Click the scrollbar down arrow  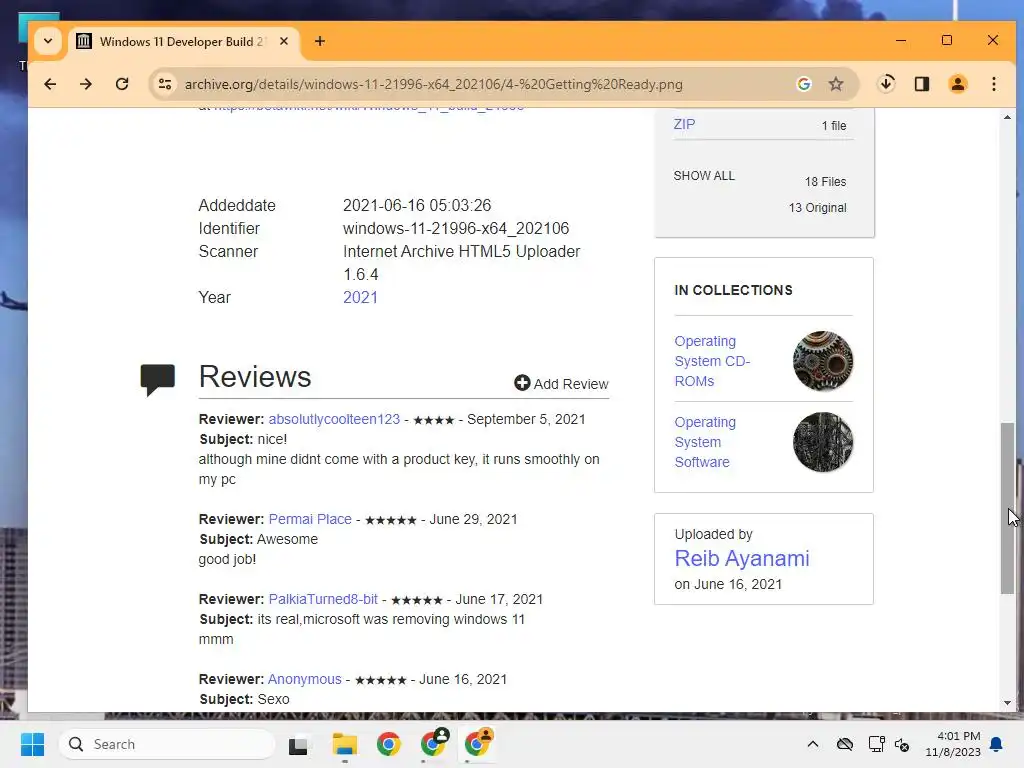click(x=1007, y=703)
